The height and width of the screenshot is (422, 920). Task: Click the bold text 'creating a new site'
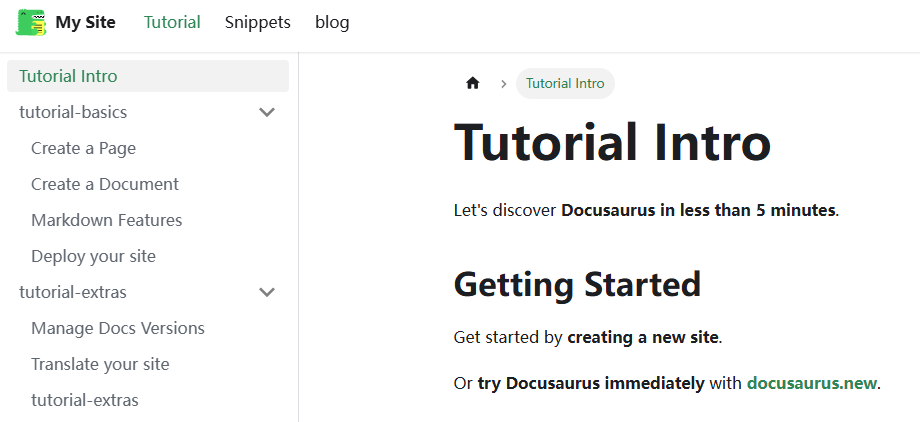(642, 337)
